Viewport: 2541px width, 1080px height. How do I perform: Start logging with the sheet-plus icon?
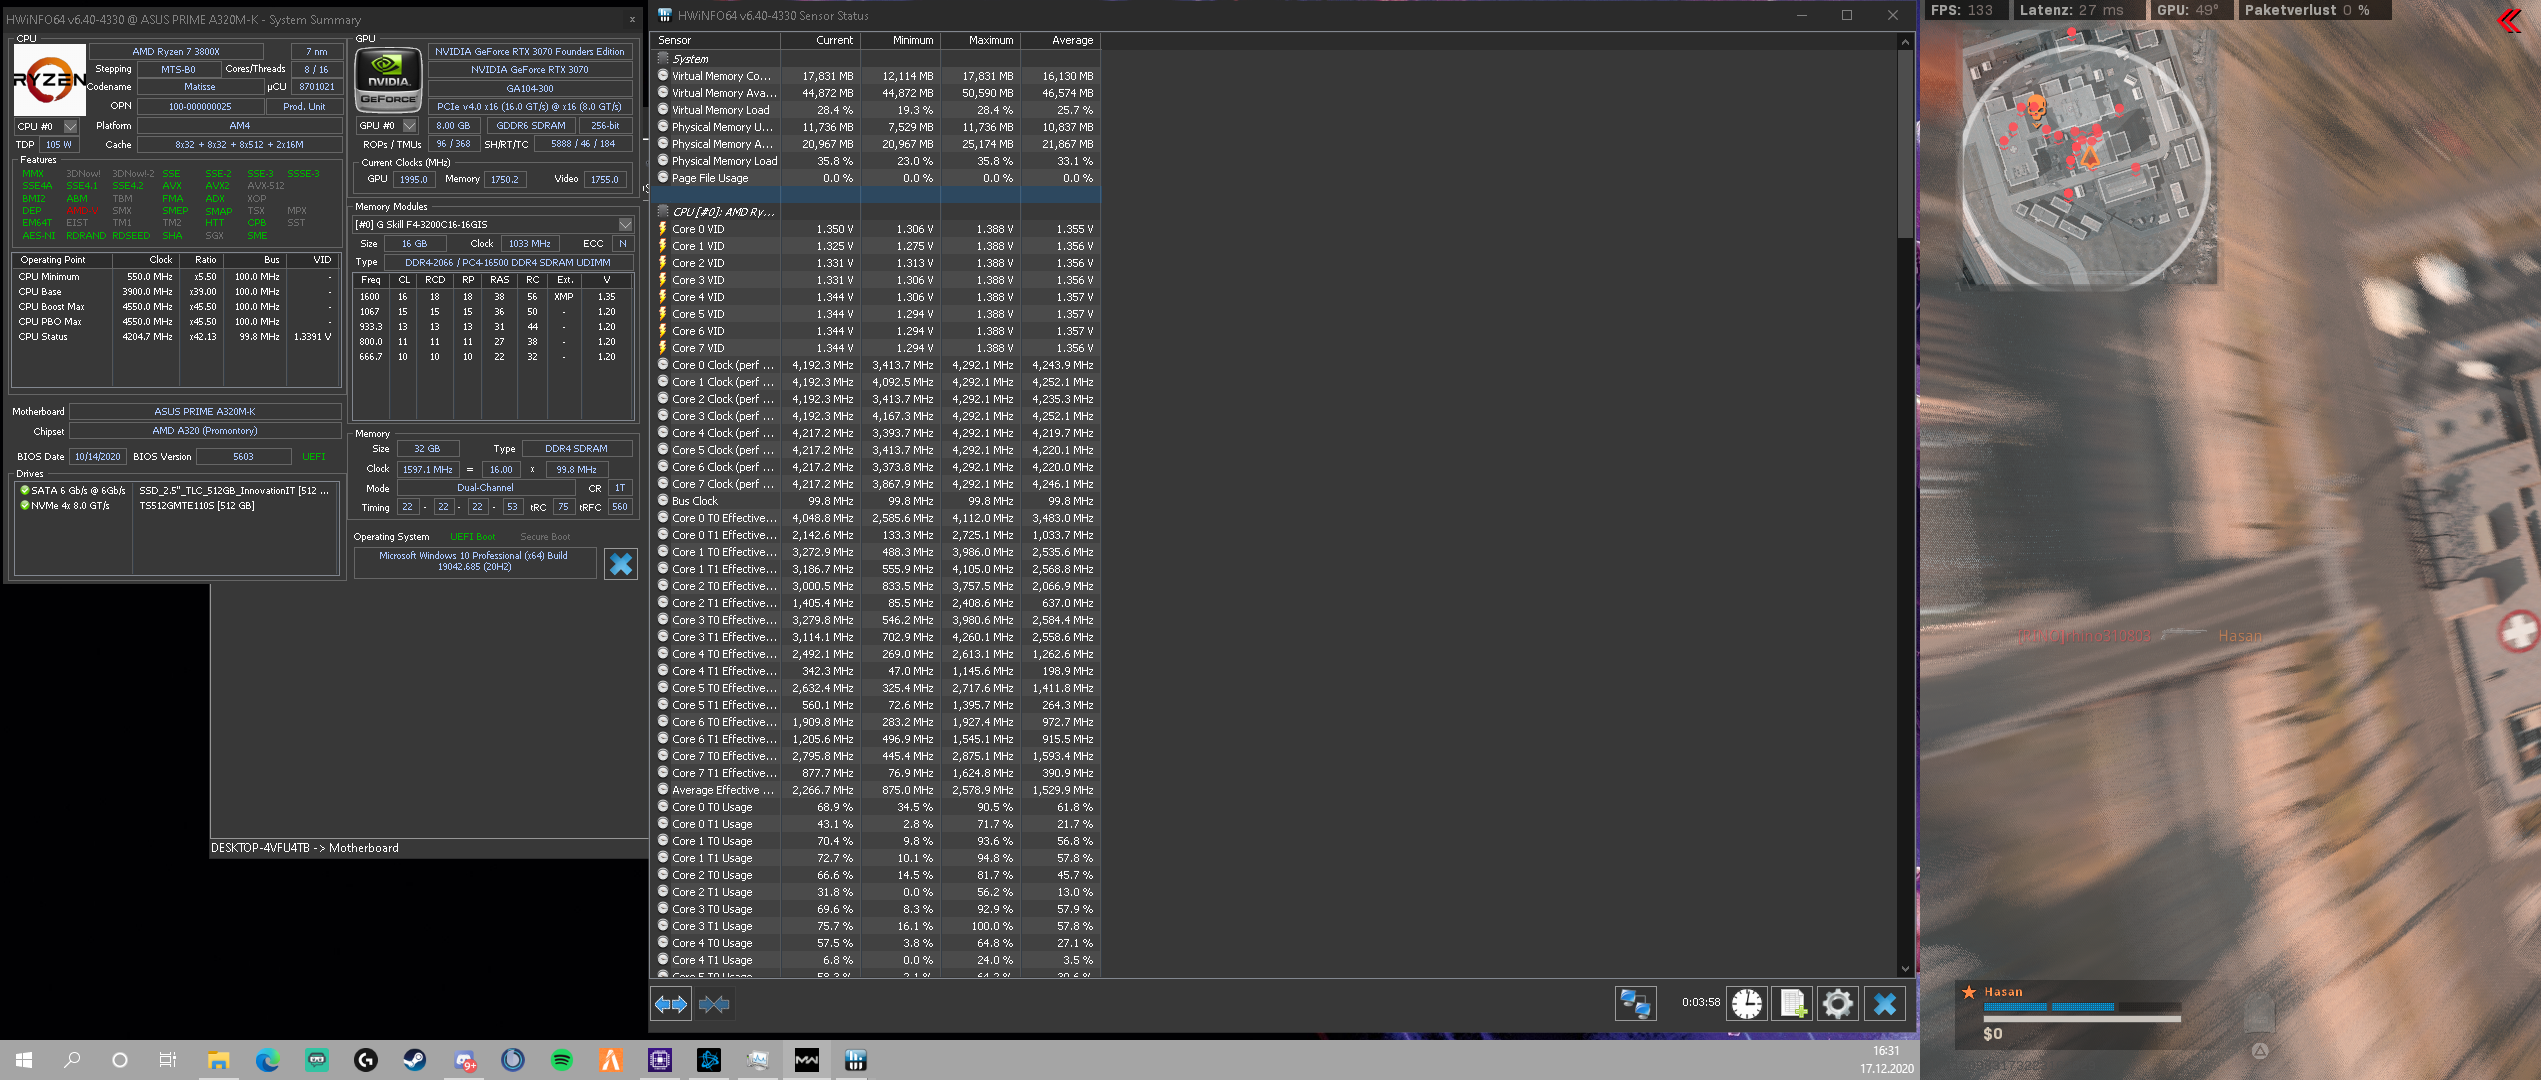pyautogui.click(x=1792, y=1003)
